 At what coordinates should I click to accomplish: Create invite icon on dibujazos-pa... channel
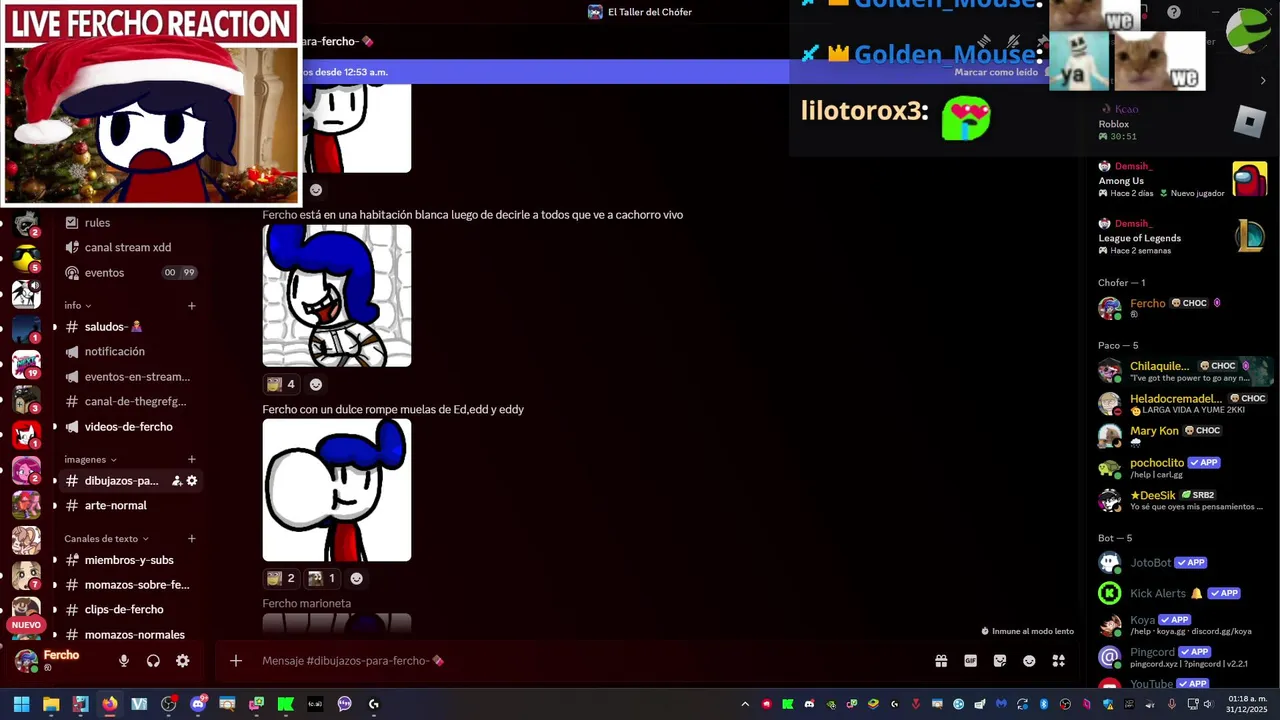[177, 481]
